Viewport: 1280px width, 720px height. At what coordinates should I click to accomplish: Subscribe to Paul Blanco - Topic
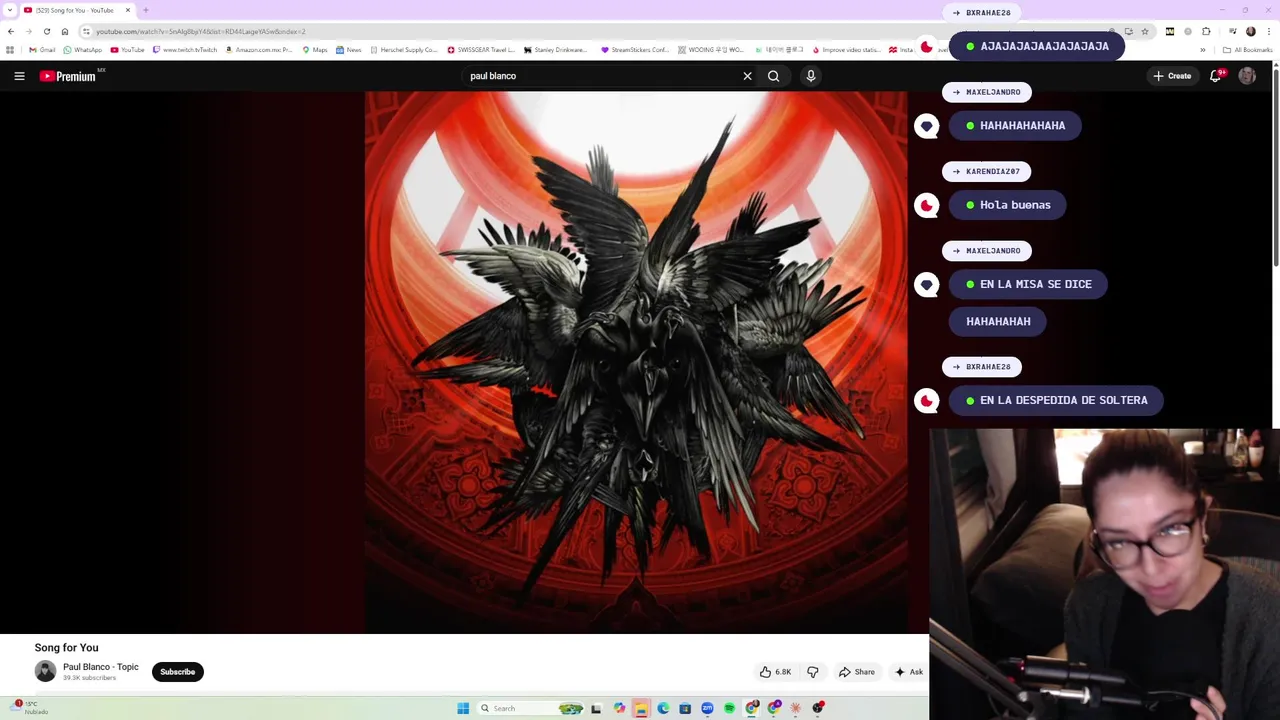(x=178, y=672)
